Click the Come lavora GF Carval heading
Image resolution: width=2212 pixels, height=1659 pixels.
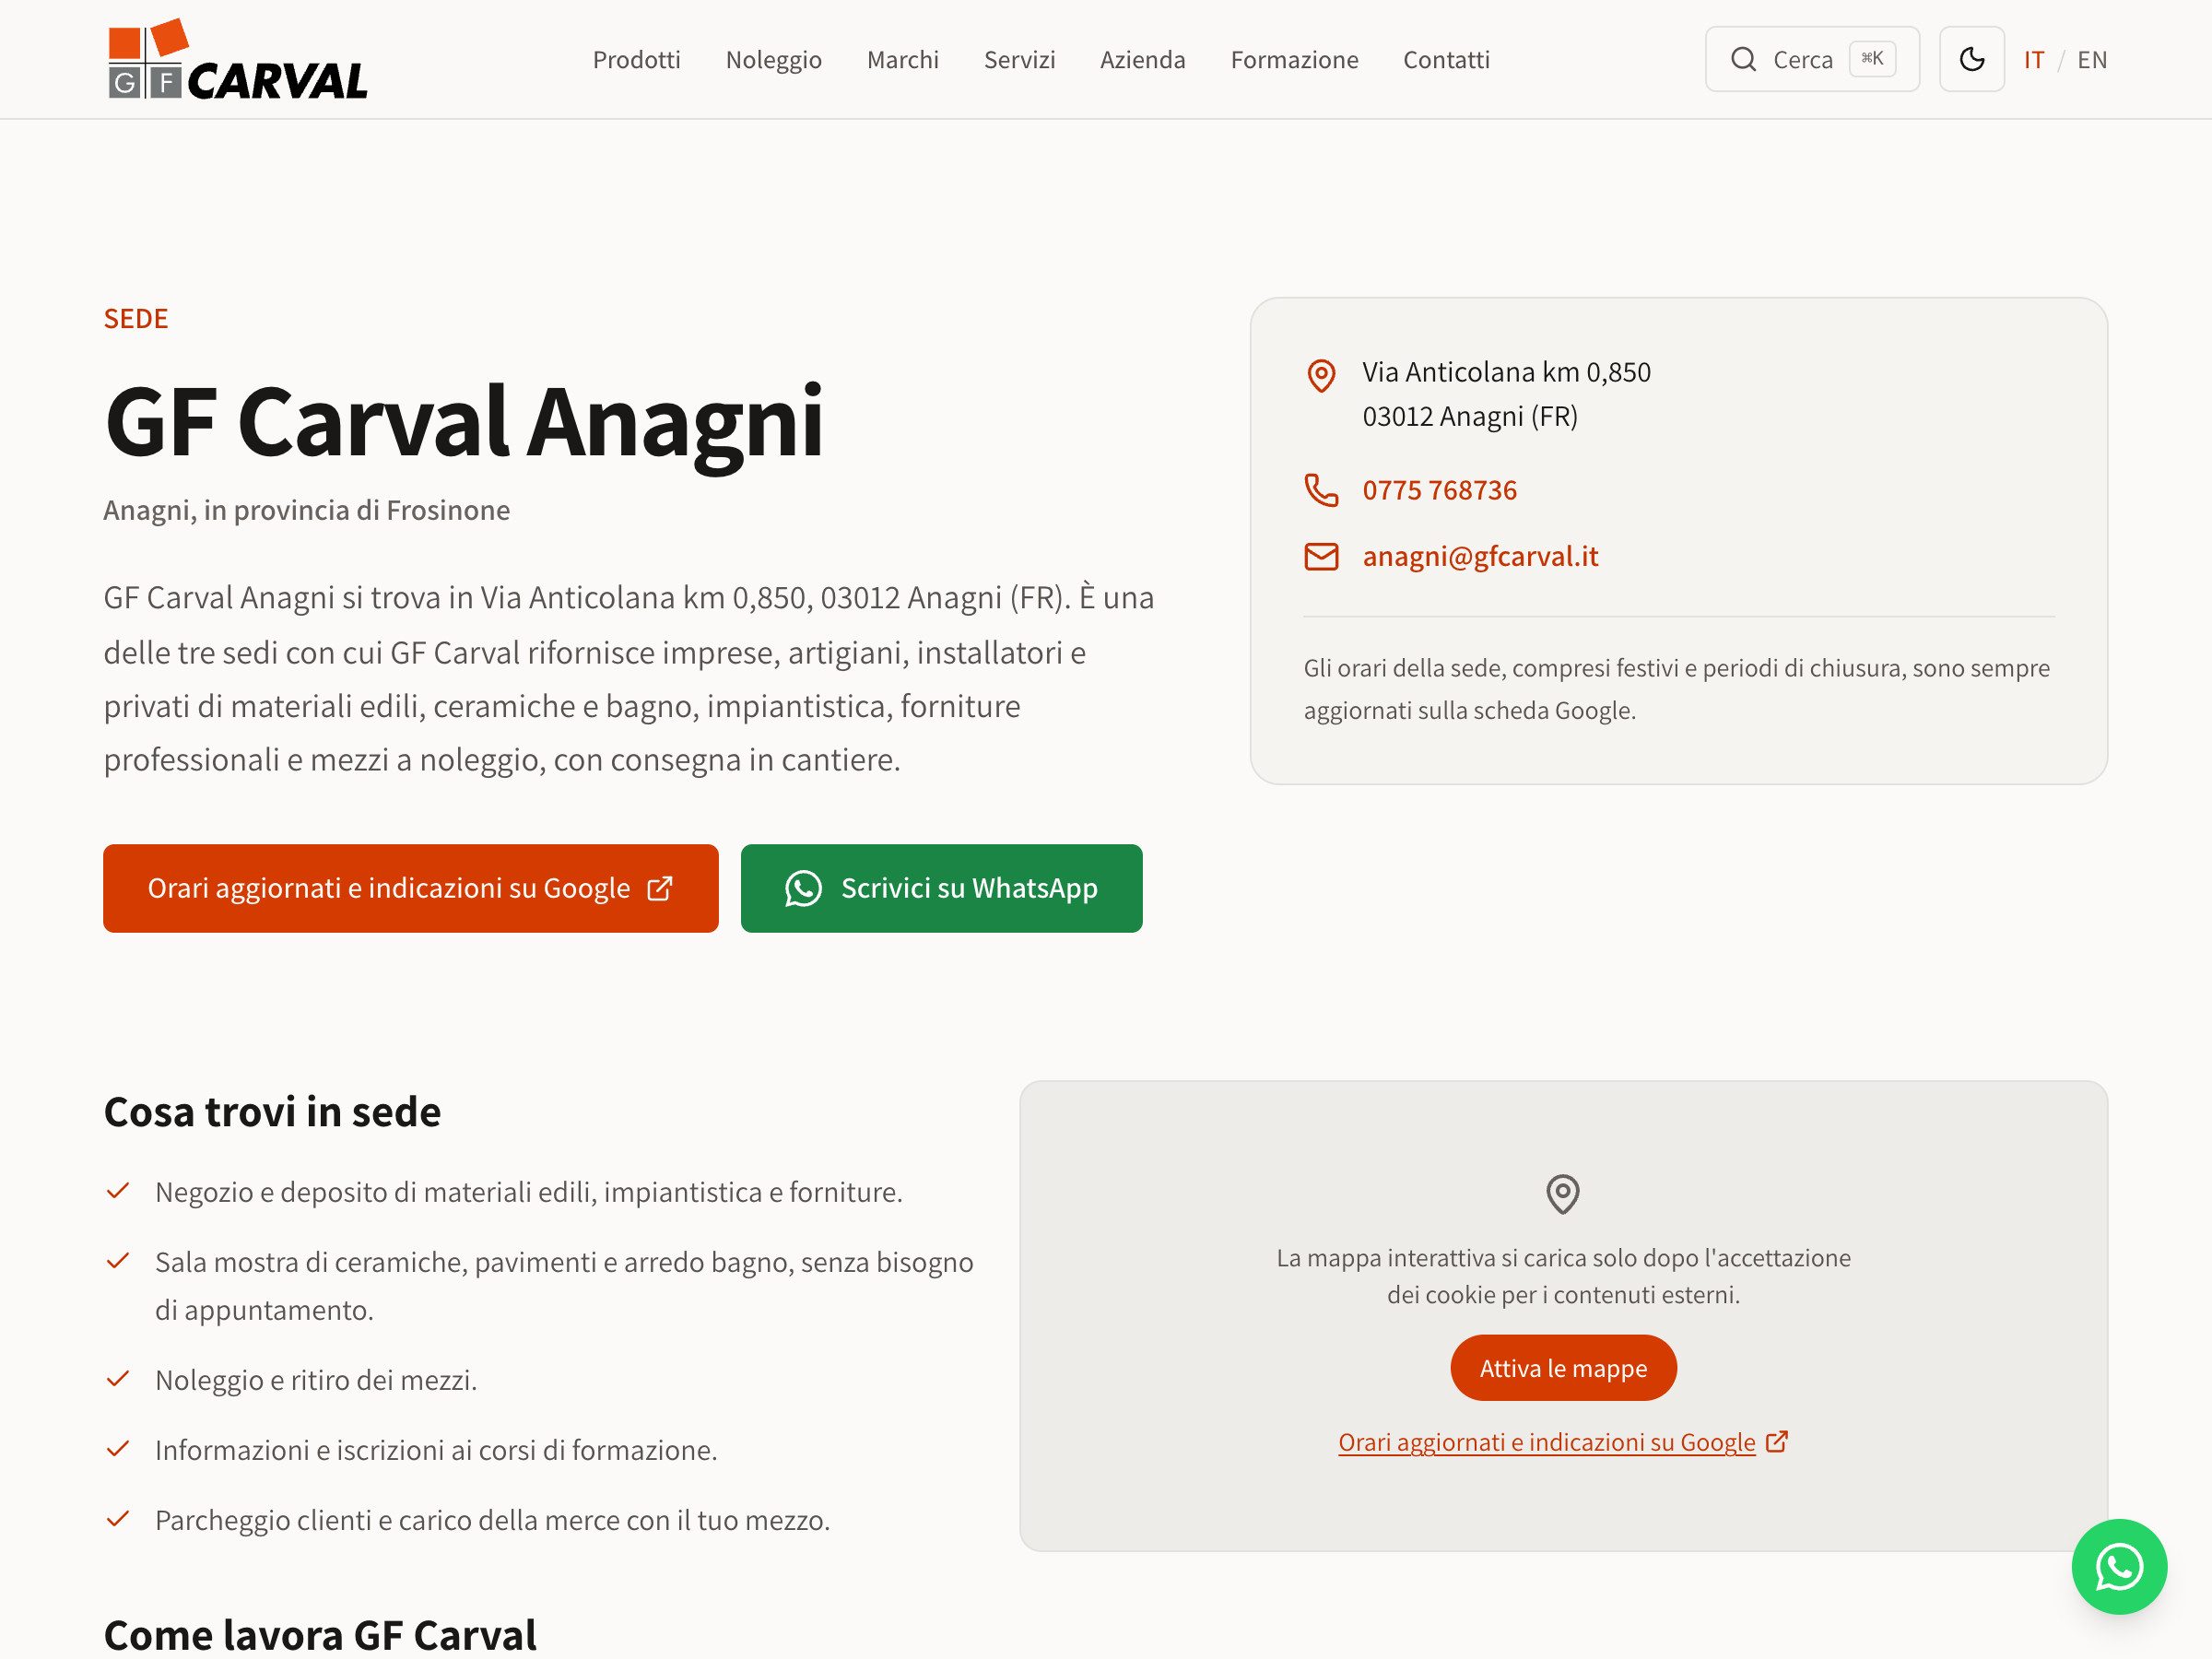tap(320, 1635)
